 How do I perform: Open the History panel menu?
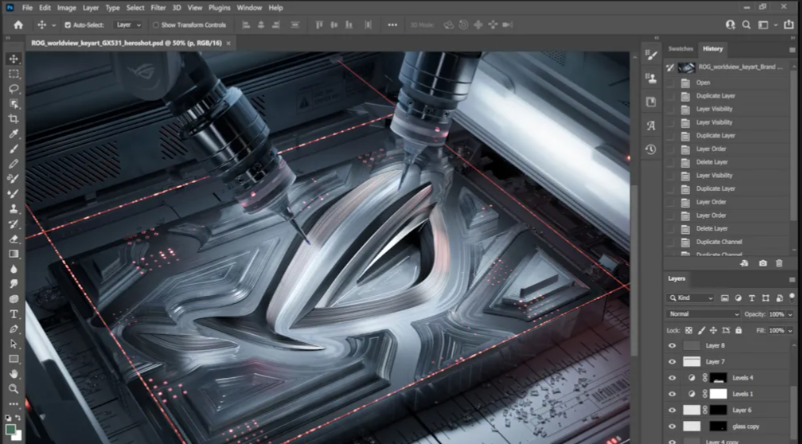click(x=792, y=50)
